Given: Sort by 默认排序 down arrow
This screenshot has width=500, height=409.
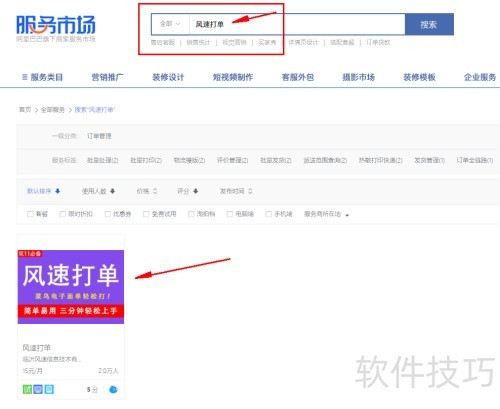Looking at the screenshot, I should (58, 191).
